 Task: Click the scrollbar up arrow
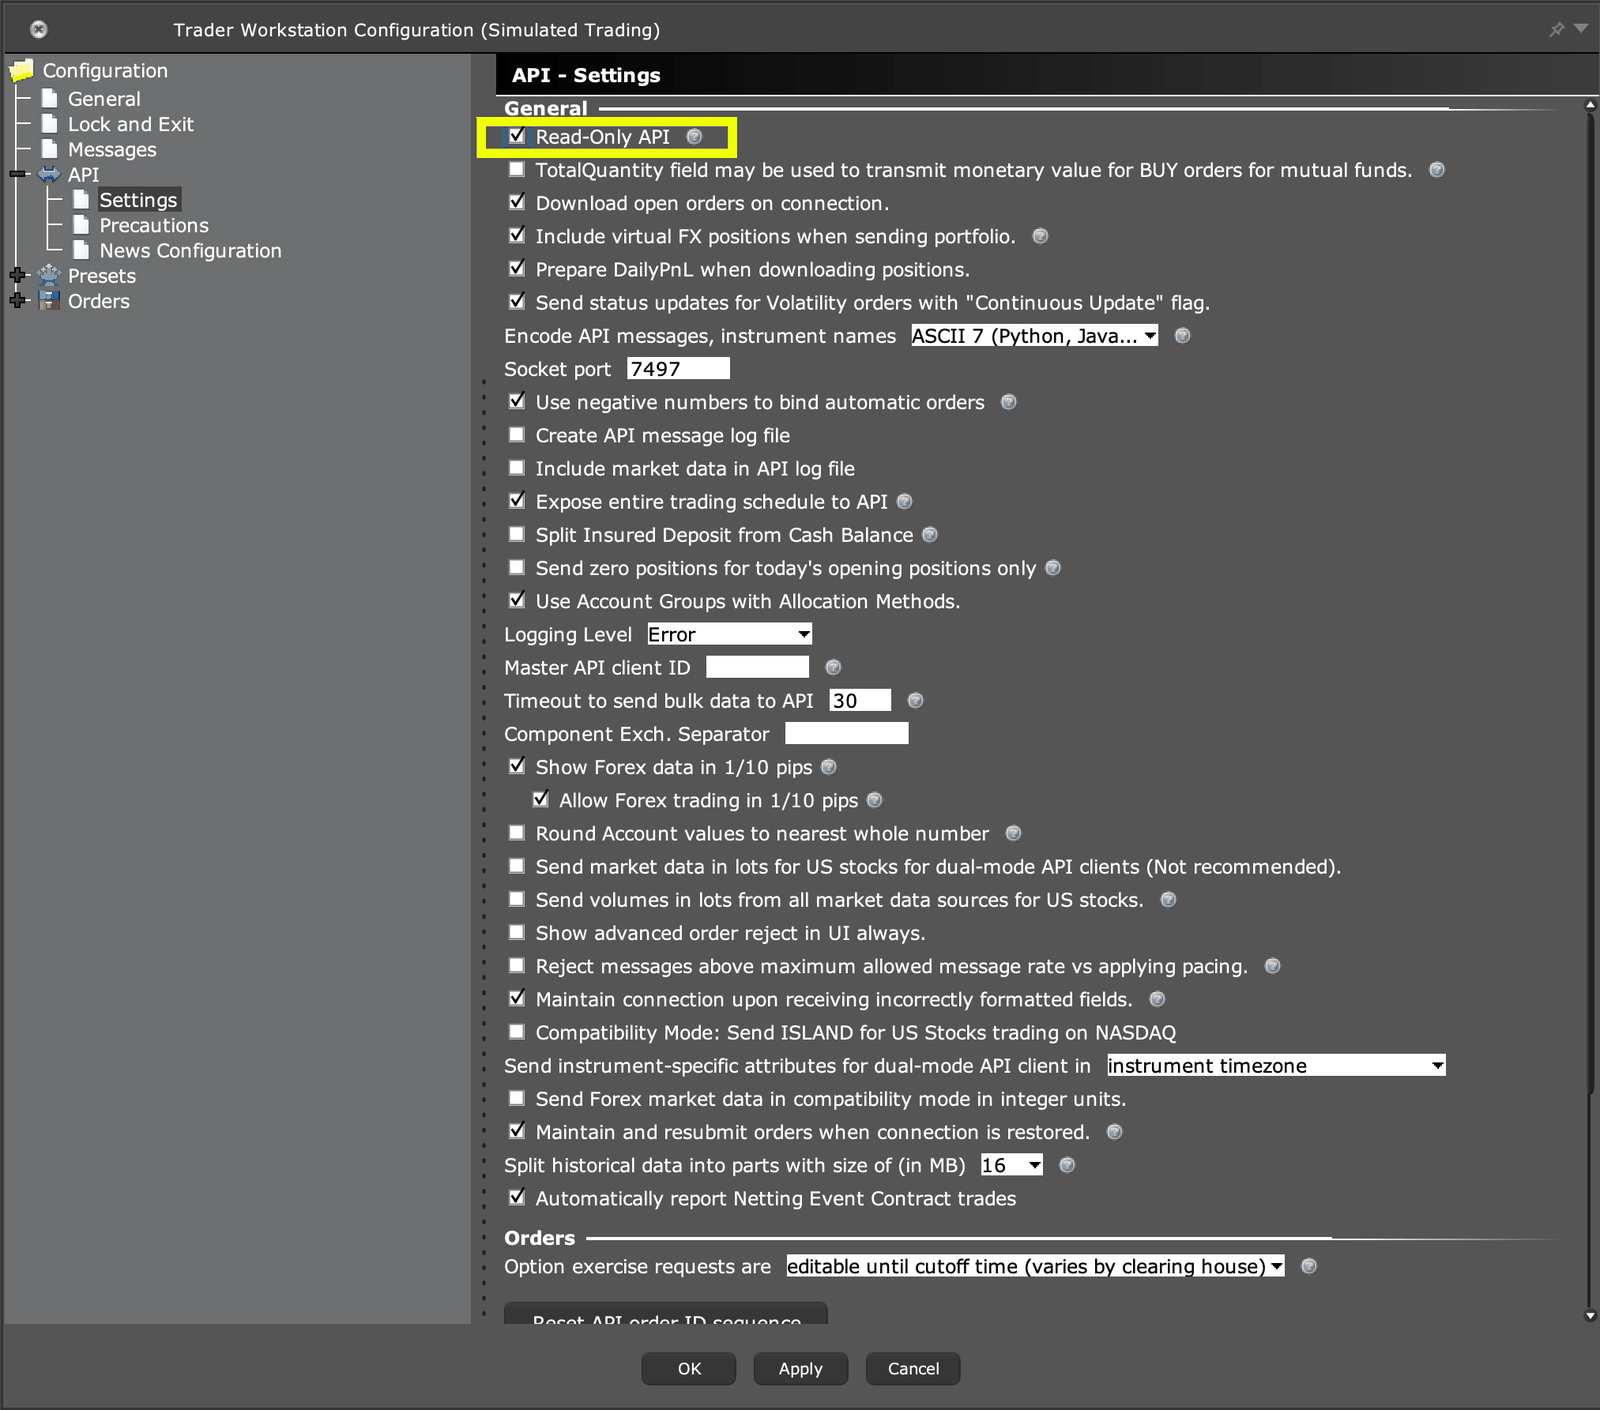pos(1590,104)
